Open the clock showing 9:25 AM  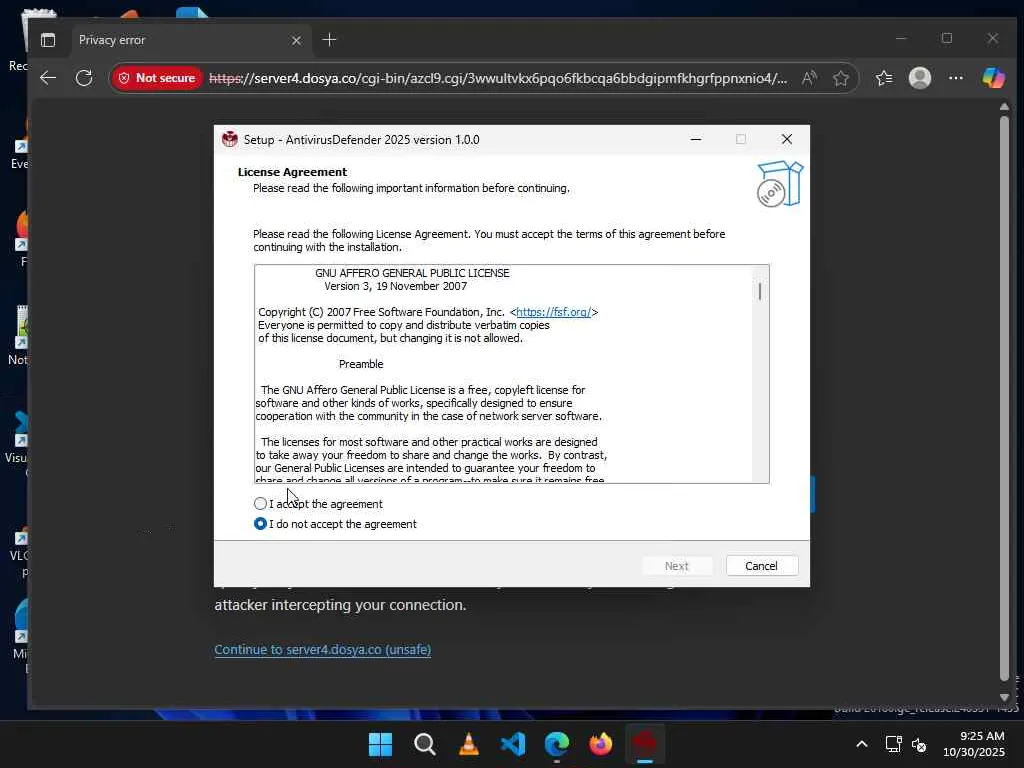click(974, 744)
